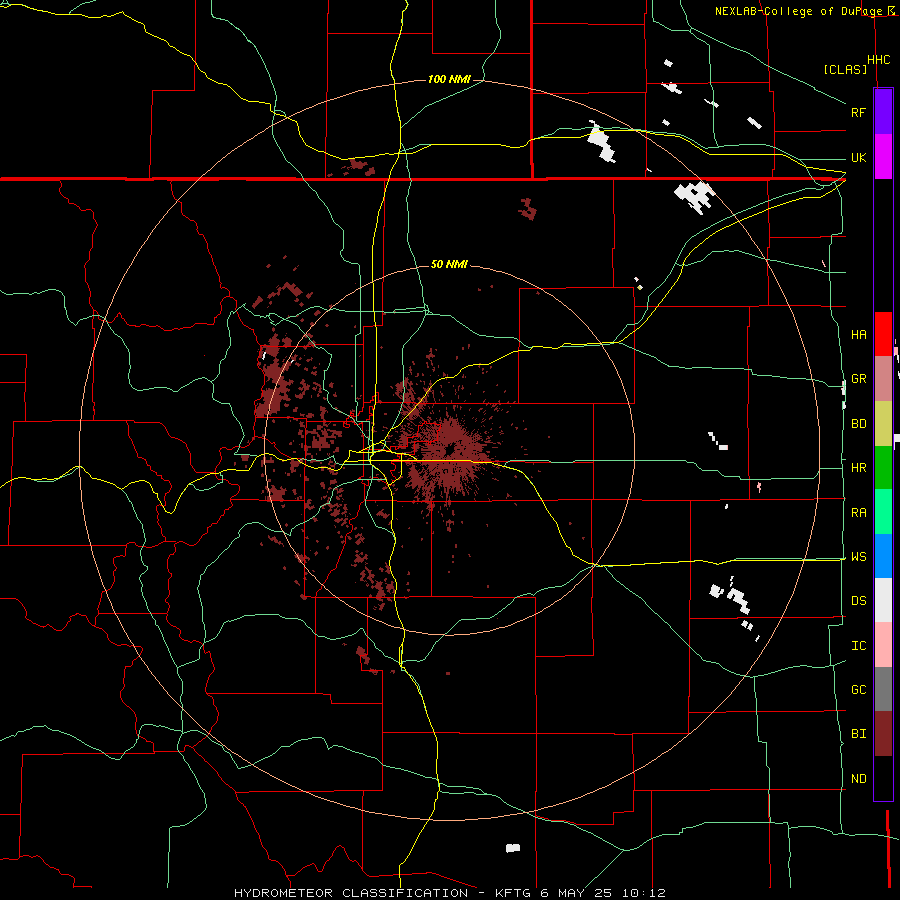Image resolution: width=900 pixels, height=900 pixels.
Task: Click the 50 NMI range ring label
Action: 449,264
